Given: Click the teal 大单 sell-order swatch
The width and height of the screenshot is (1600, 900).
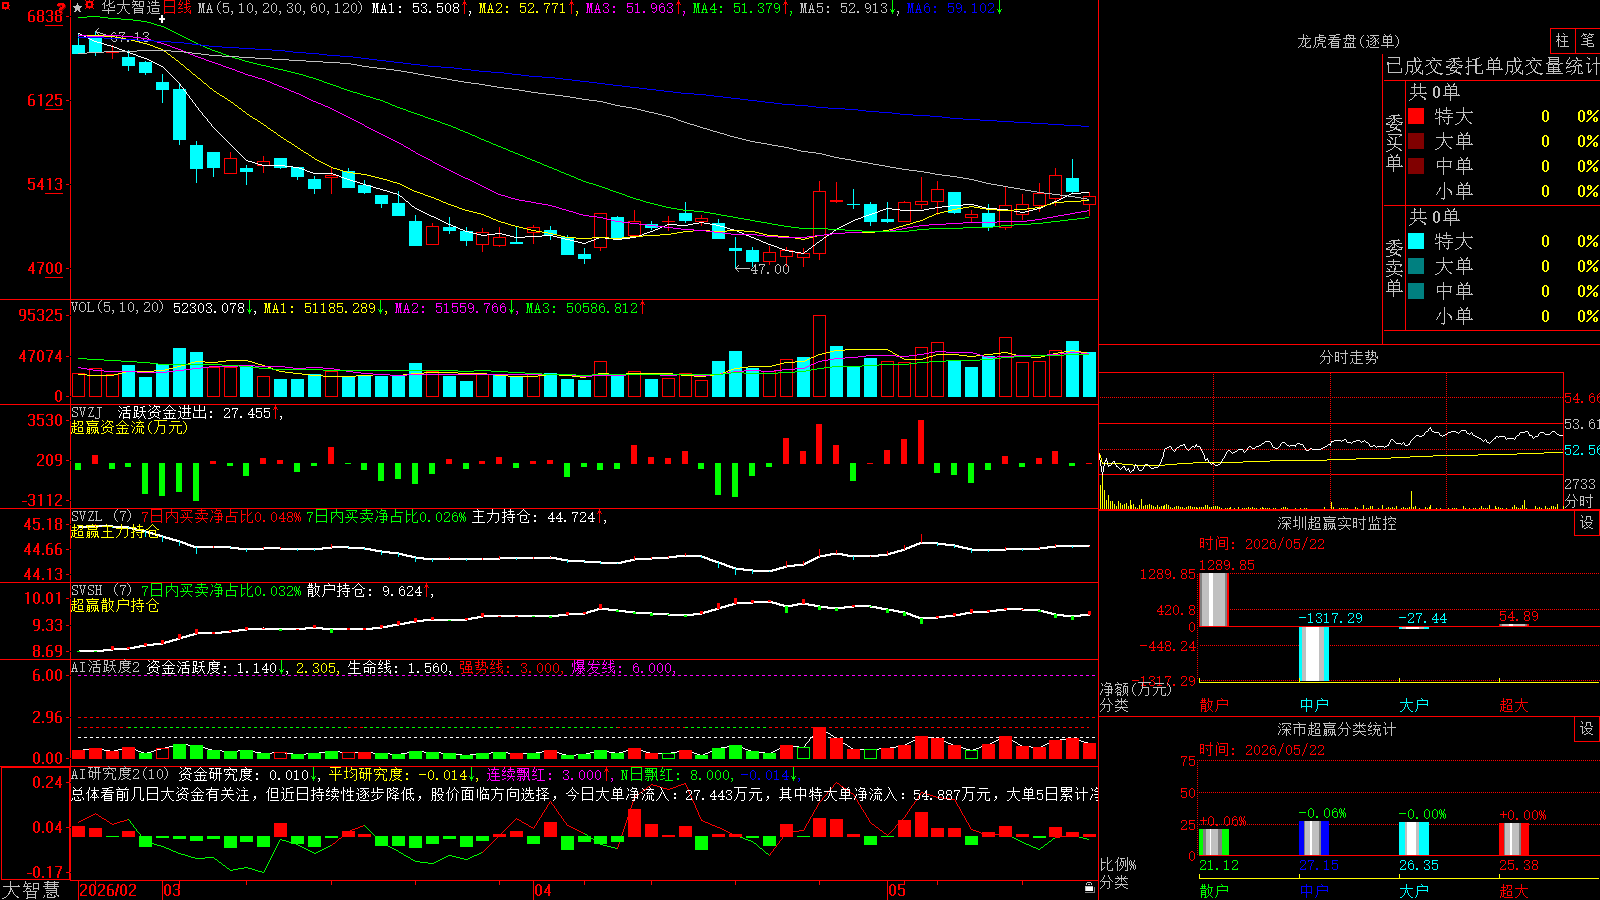Looking at the screenshot, I should (1416, 266).
